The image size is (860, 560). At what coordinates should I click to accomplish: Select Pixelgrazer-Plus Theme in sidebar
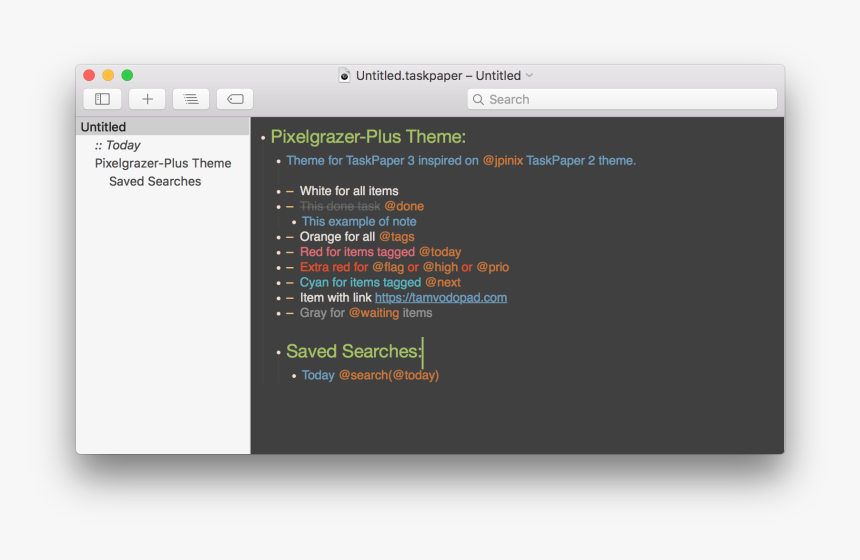(163, 163)
